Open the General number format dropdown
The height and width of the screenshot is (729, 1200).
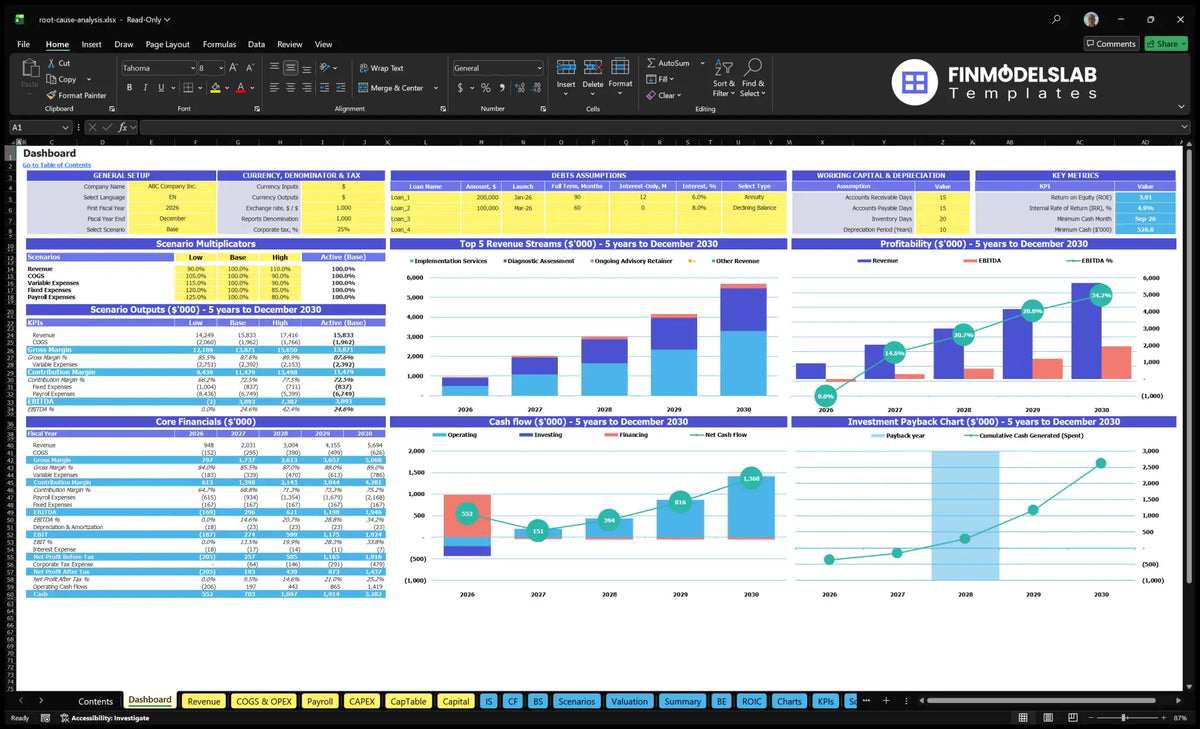[539, 68]
